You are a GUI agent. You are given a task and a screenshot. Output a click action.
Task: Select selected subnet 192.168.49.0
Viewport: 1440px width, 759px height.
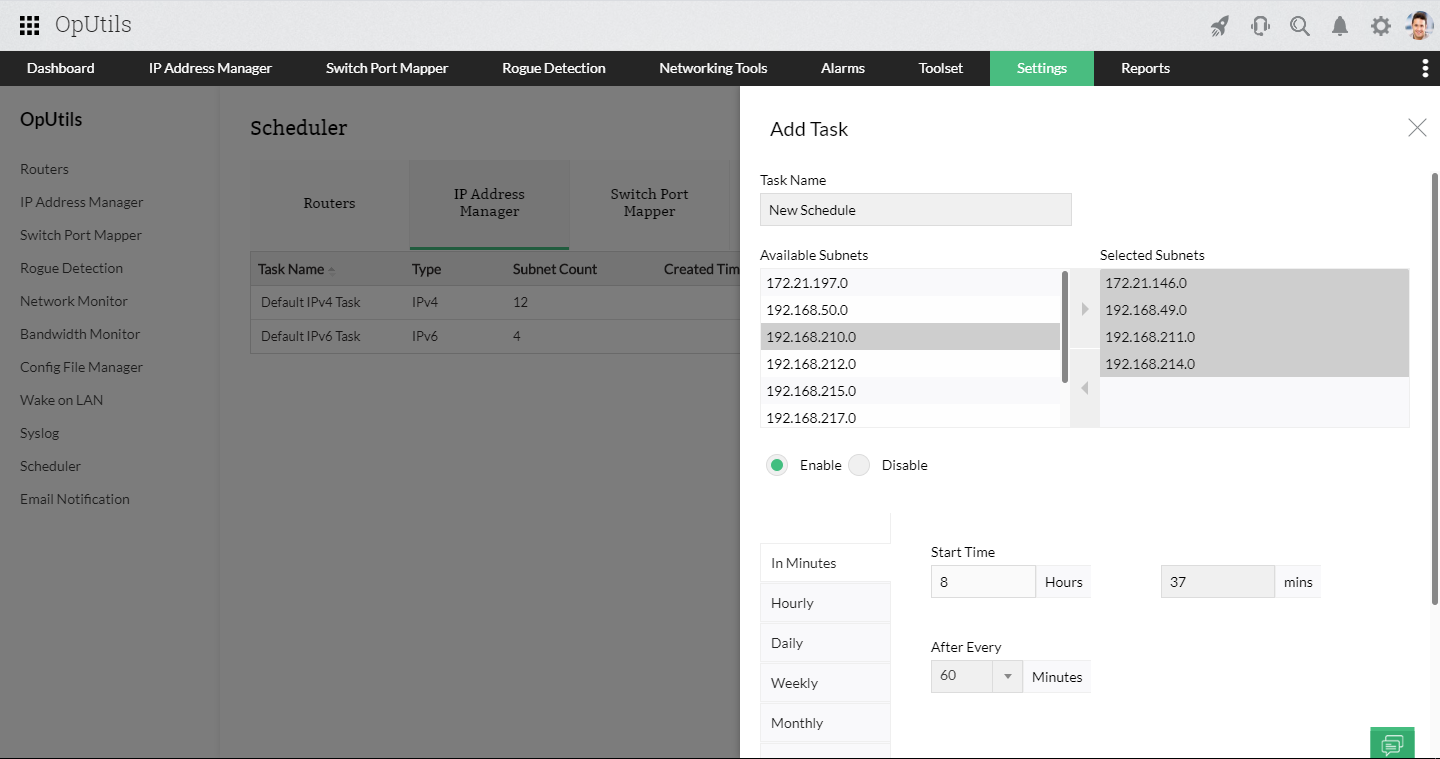[x=1254, y=310]
